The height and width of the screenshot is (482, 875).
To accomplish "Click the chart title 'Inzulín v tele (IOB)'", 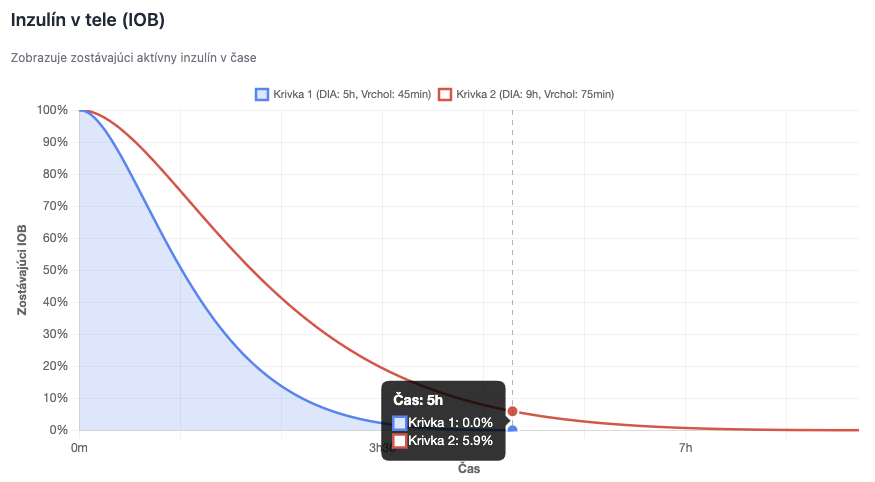I will 88,19.
